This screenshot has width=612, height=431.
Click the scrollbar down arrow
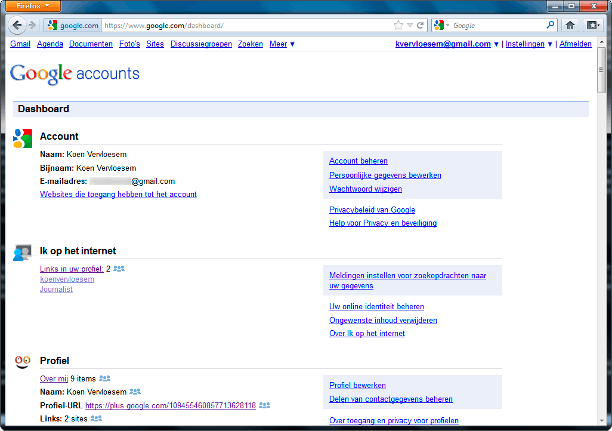(601, 421)
